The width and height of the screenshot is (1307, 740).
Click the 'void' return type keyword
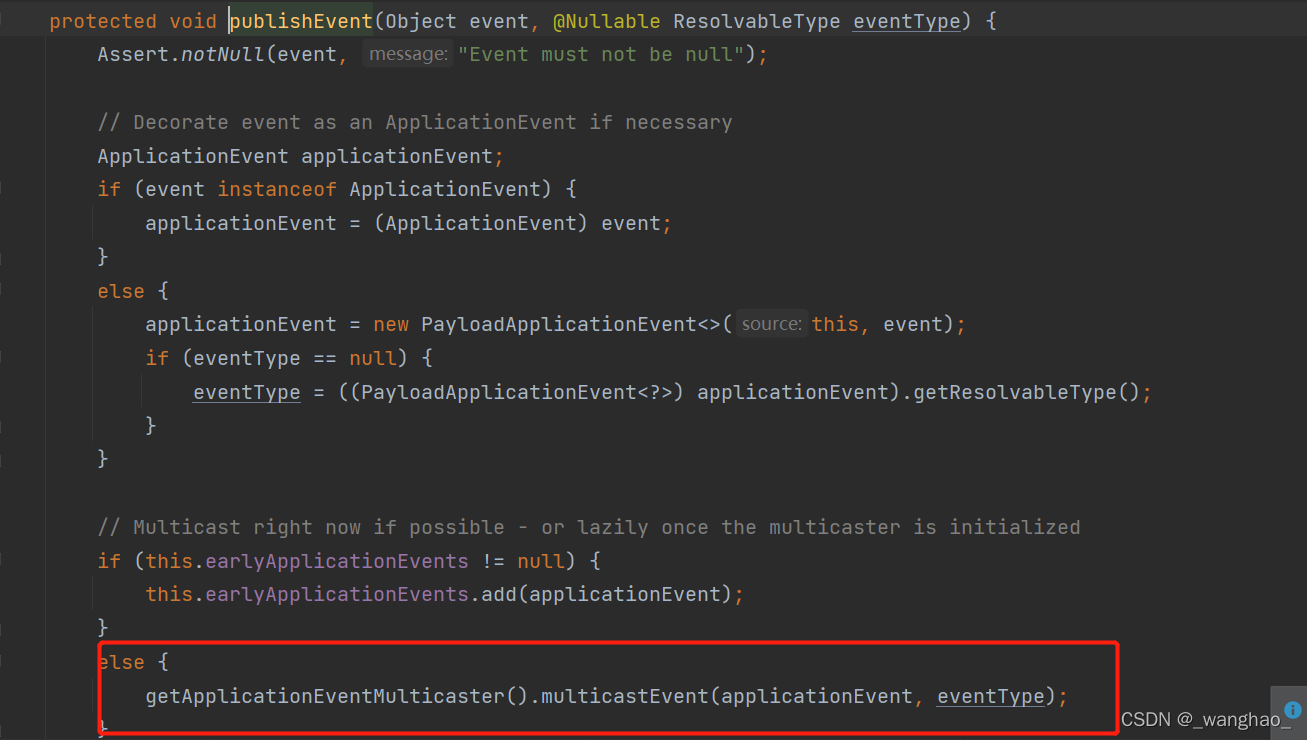point(193,21)
